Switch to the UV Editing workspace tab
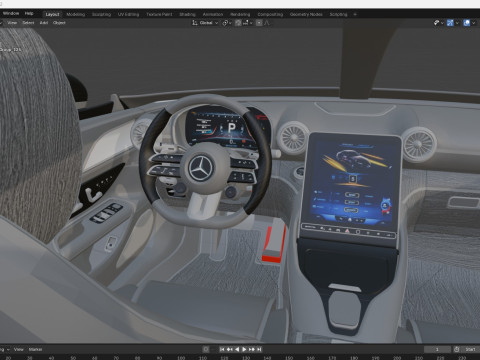 tap(128, 14)
